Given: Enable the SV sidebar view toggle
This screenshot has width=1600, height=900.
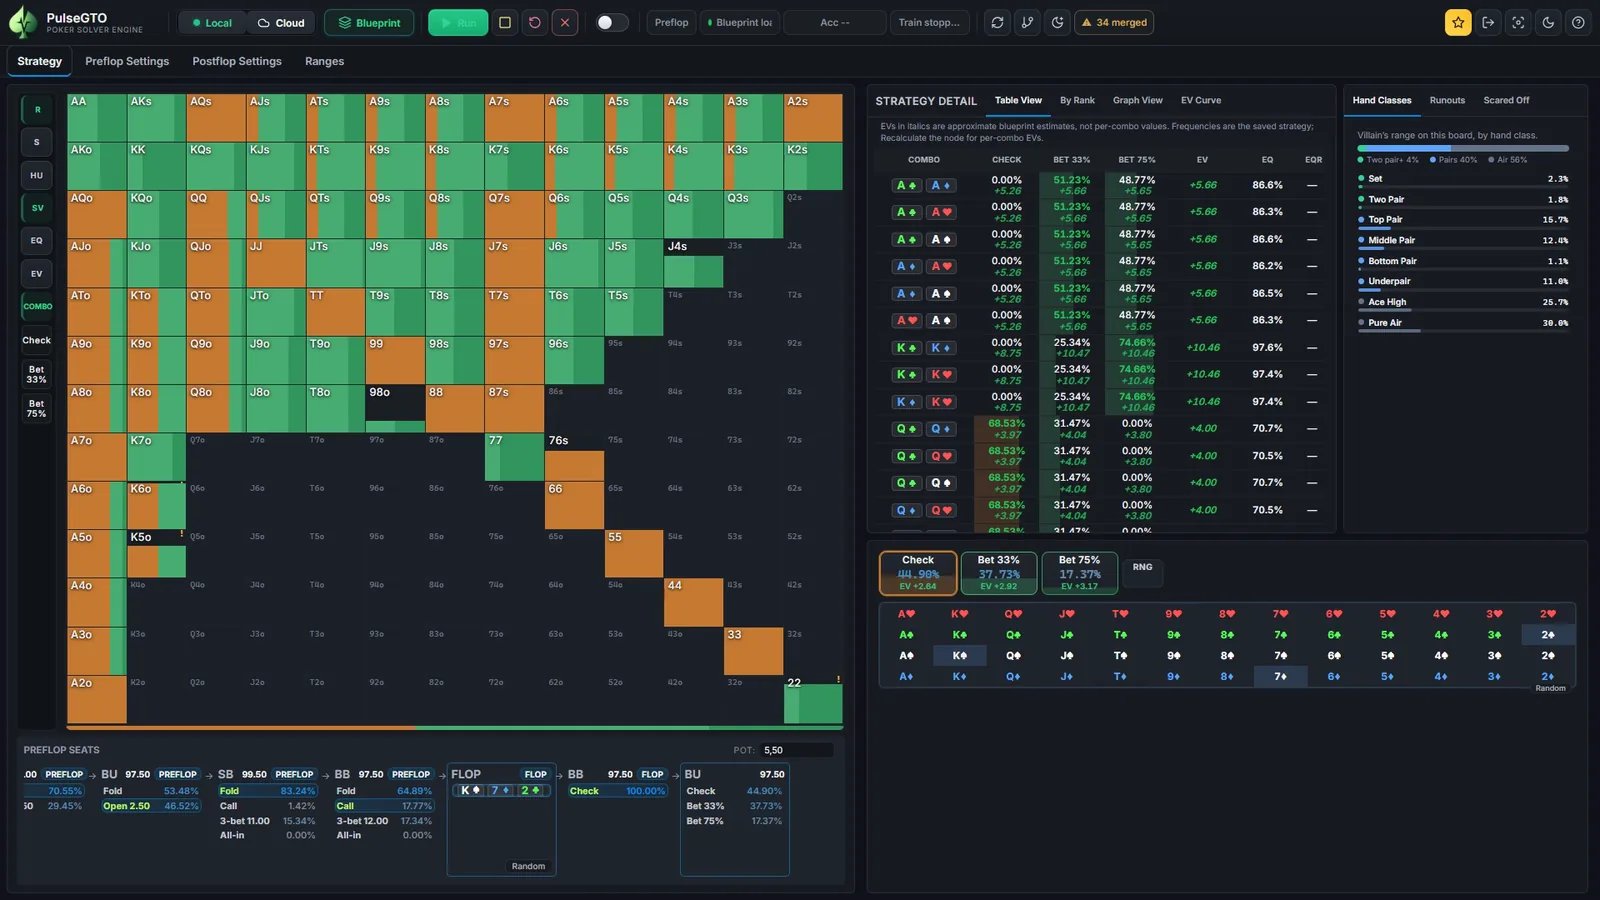Looking at the screenshot, I should click(37, 208).
